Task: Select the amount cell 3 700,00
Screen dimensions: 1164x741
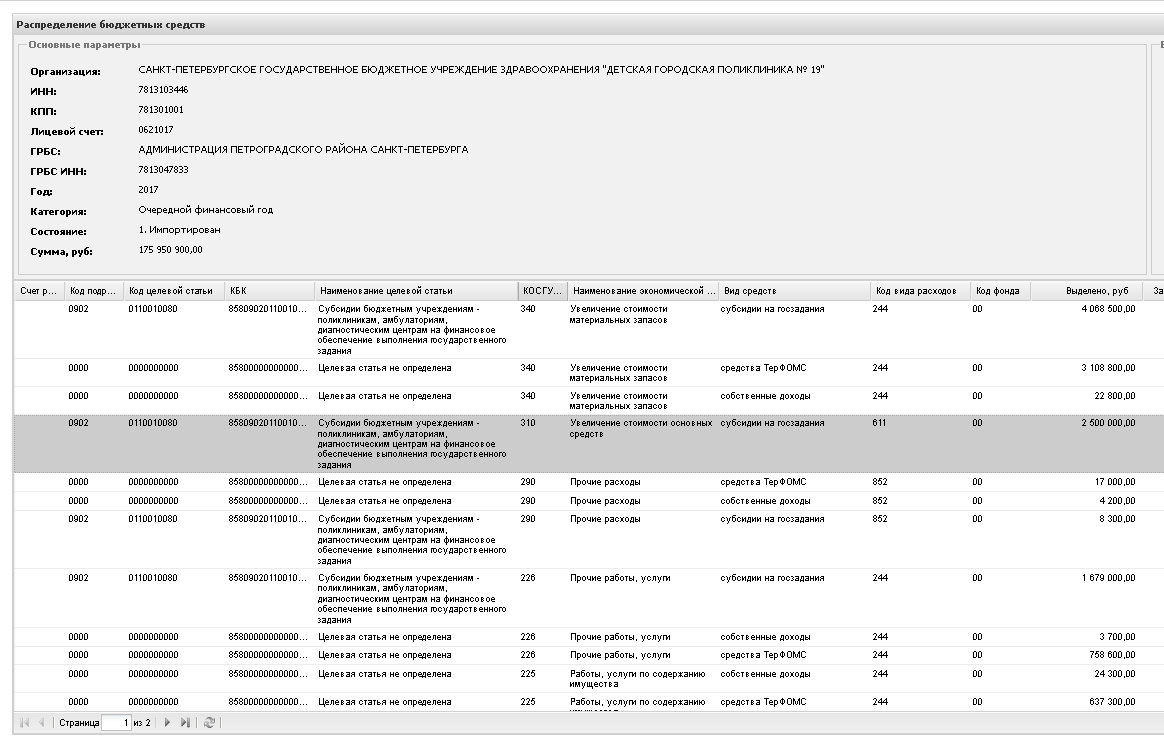Action: [x=1117, y=637]
